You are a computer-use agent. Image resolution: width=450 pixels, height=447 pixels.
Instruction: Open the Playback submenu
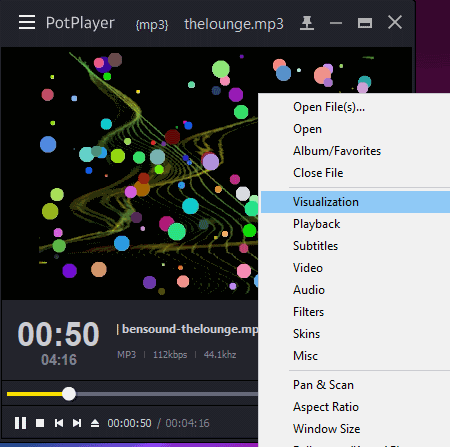click(x=355, y=224)
